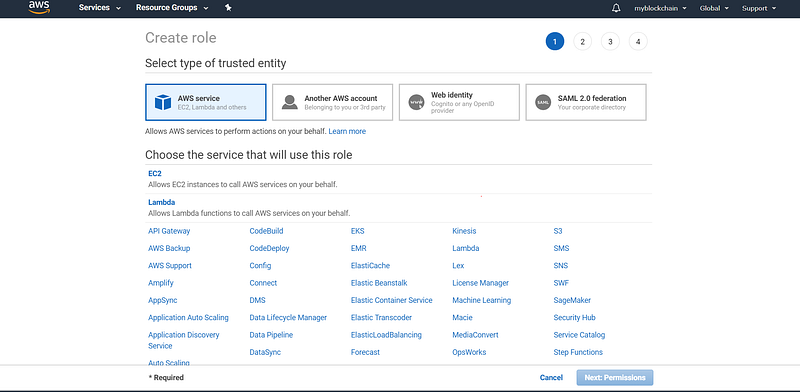Image resolution: width=800 pixels, height=392 pixels.
Task: Select EMR service
Action: (359, 248)
